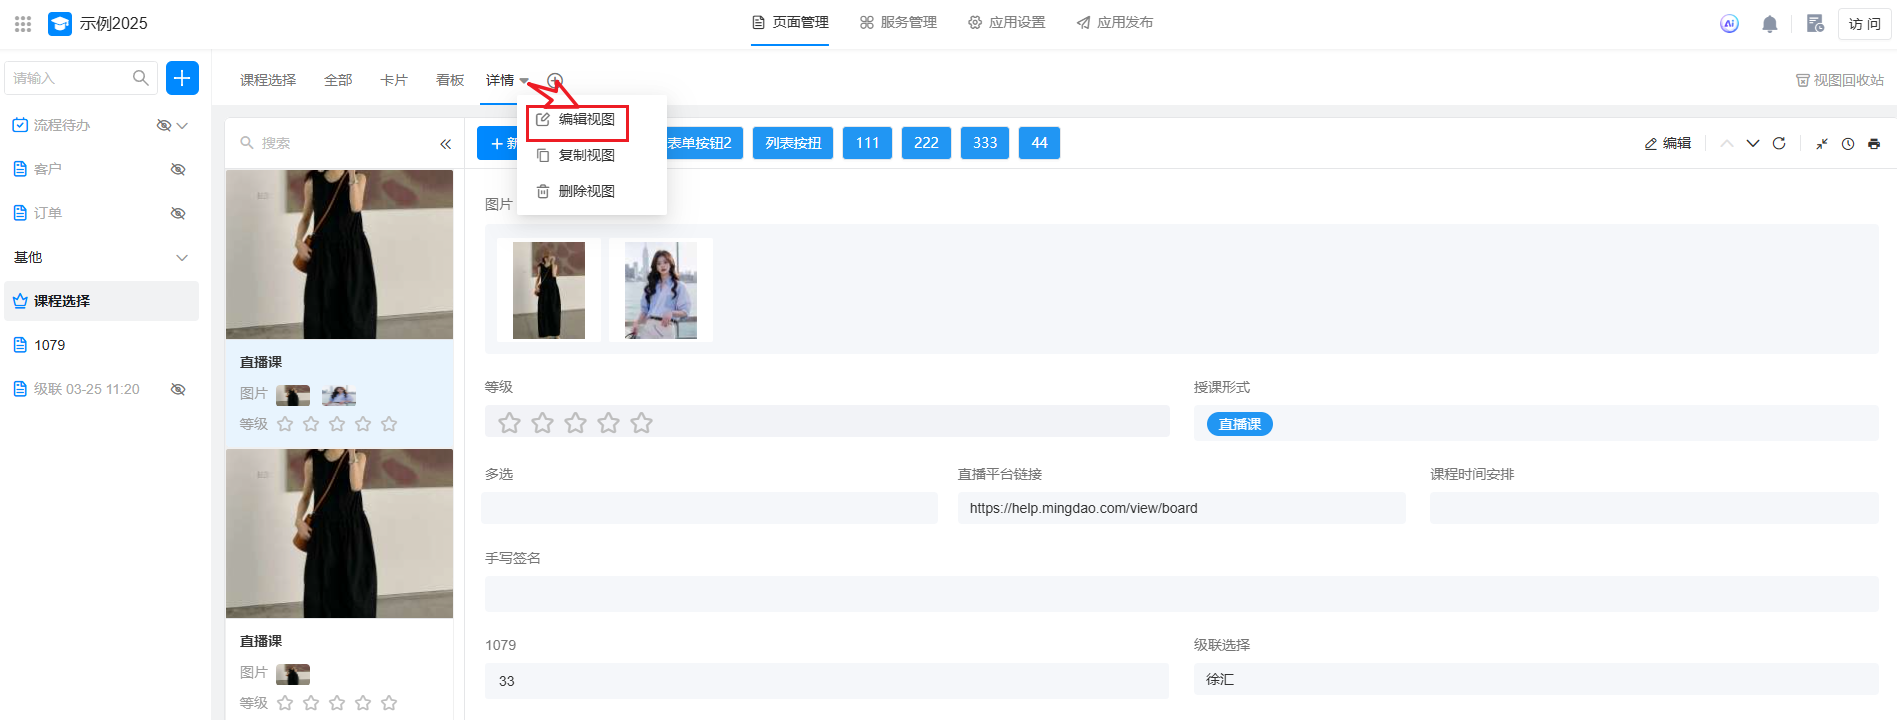
Task: Toggle visibility of 订单 worksheet
Action: [x=178, y=213]
